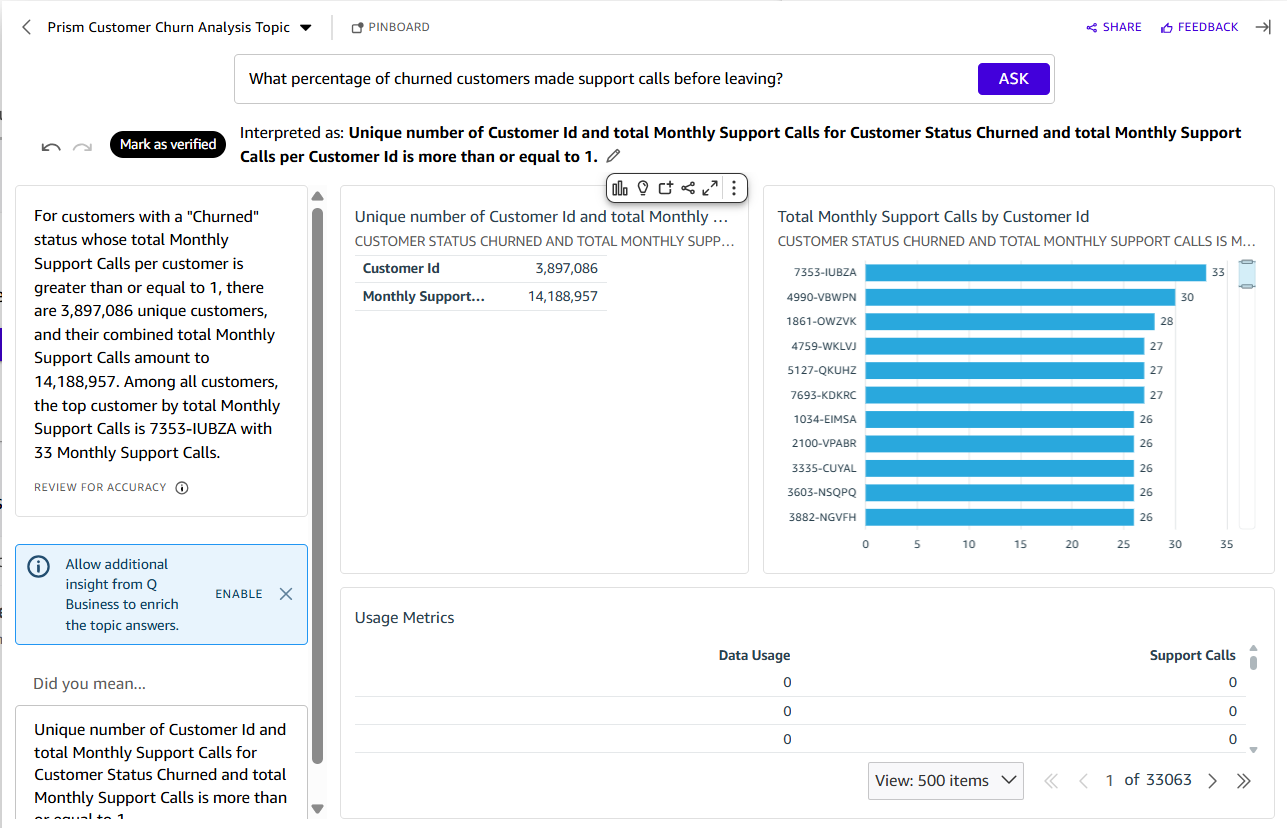Dismiss the Q Business insight banner

coord(286,594)
